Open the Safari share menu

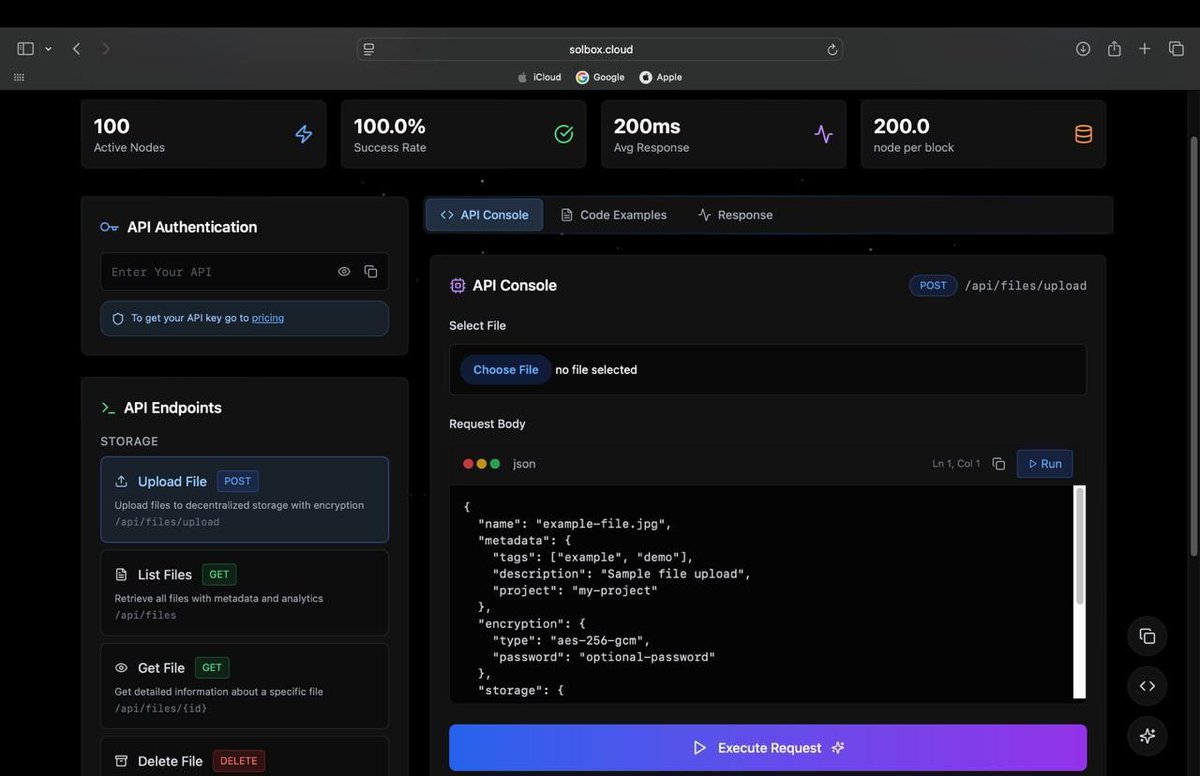click(1114, 49)
